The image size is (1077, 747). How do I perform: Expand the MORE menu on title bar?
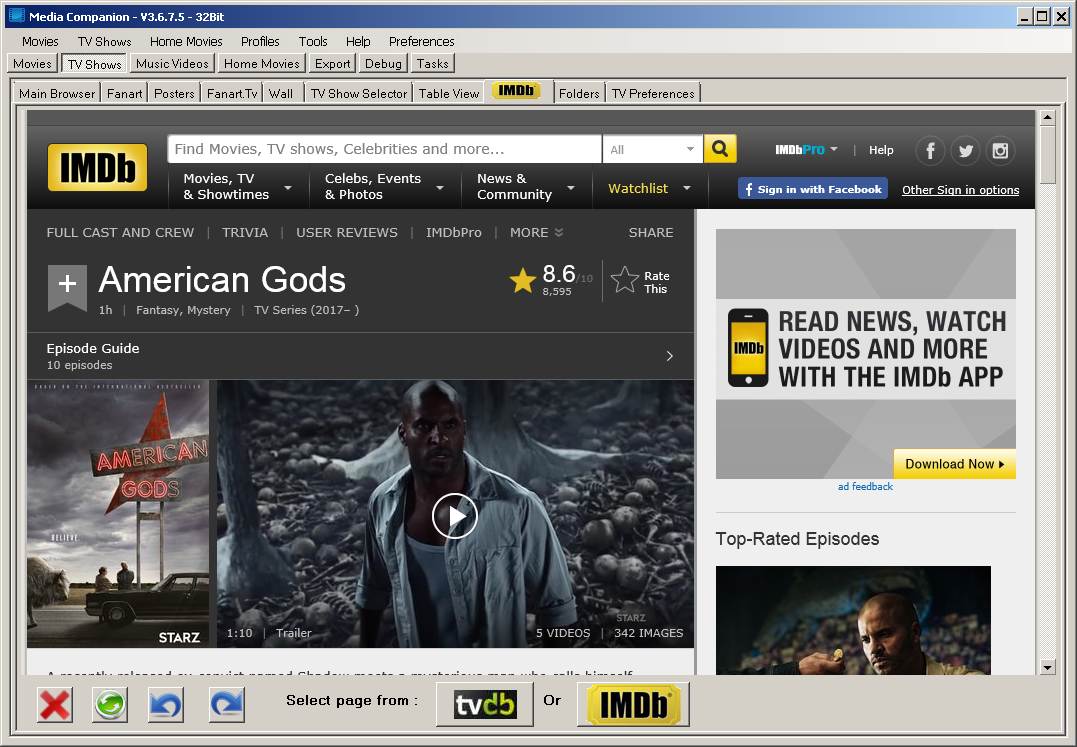pyautogui.click(x=536, y=233)
